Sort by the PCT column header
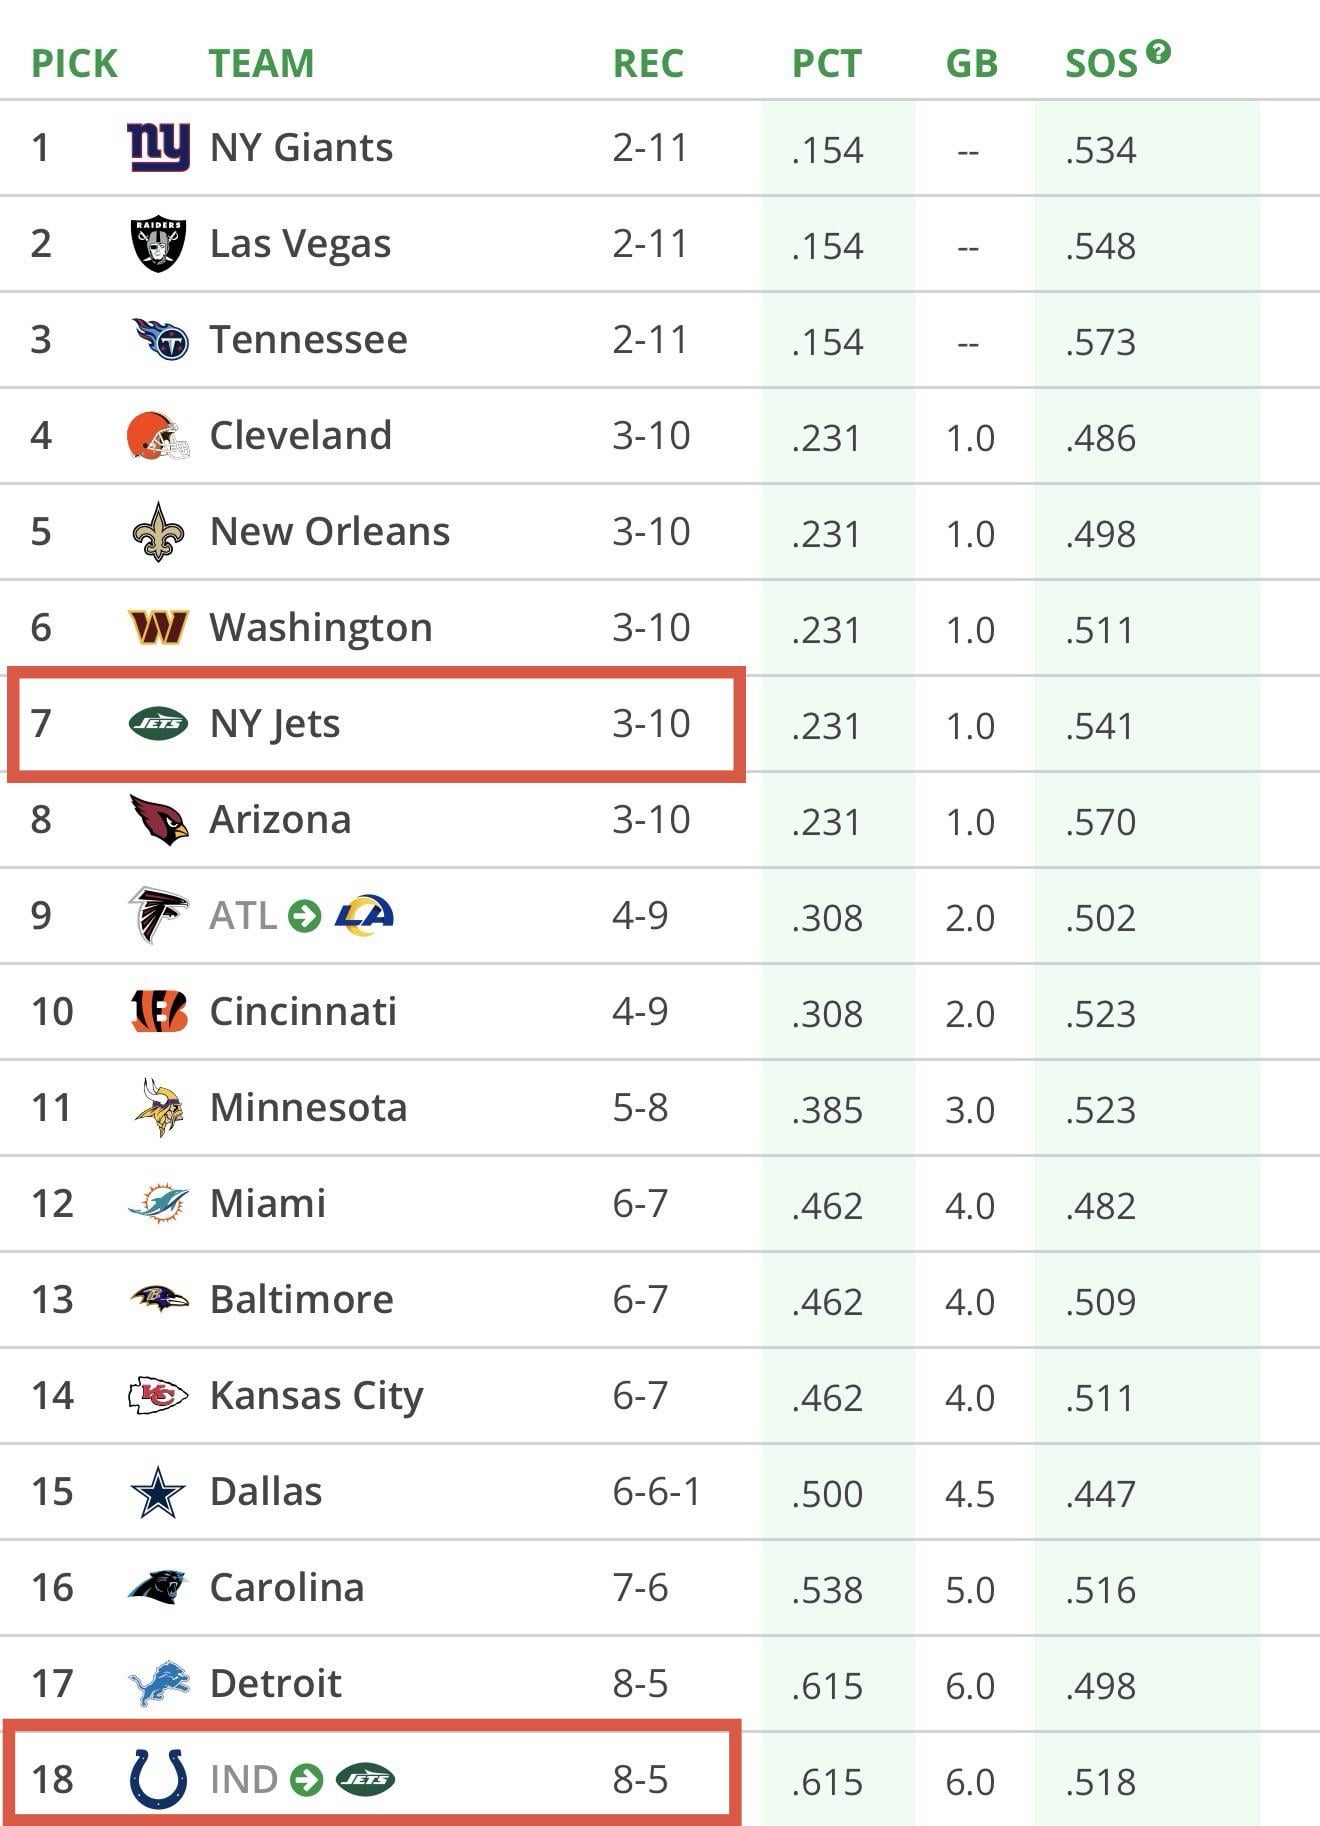 point(826,64)
